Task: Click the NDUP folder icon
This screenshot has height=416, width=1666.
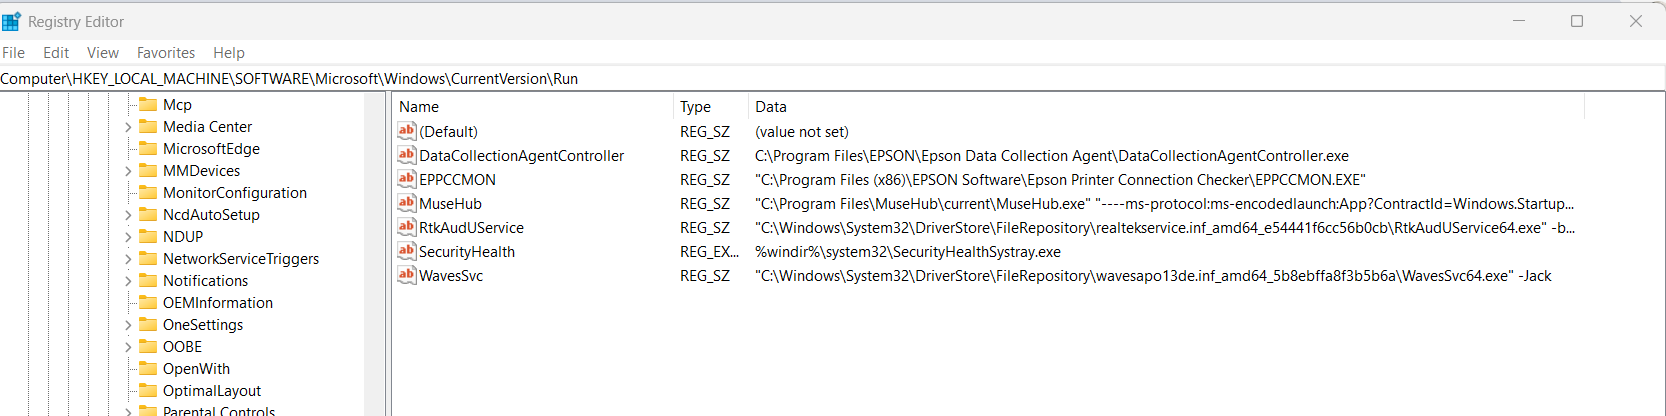Action: (x=148, y=236)
